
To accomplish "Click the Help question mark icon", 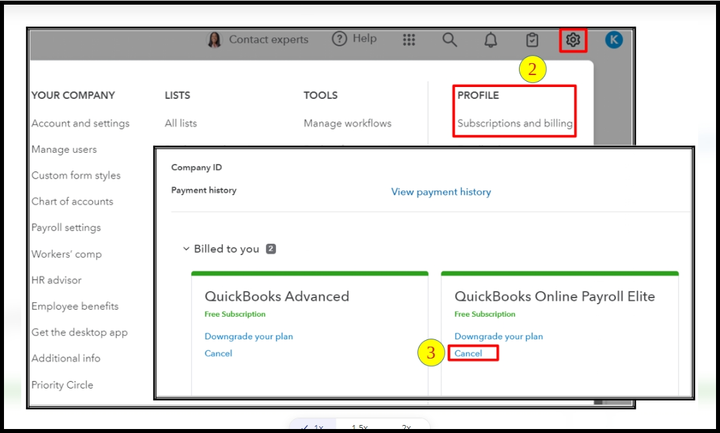I will pyautogui.click(x=339, y=39).
